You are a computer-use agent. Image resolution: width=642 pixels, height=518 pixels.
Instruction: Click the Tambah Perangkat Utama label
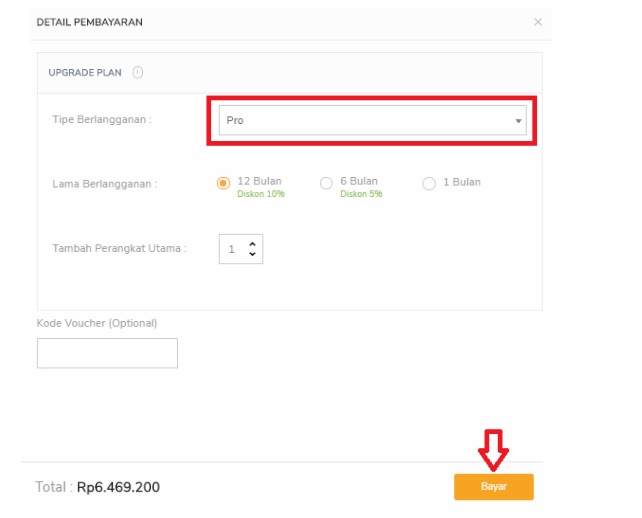pos(120,248)
